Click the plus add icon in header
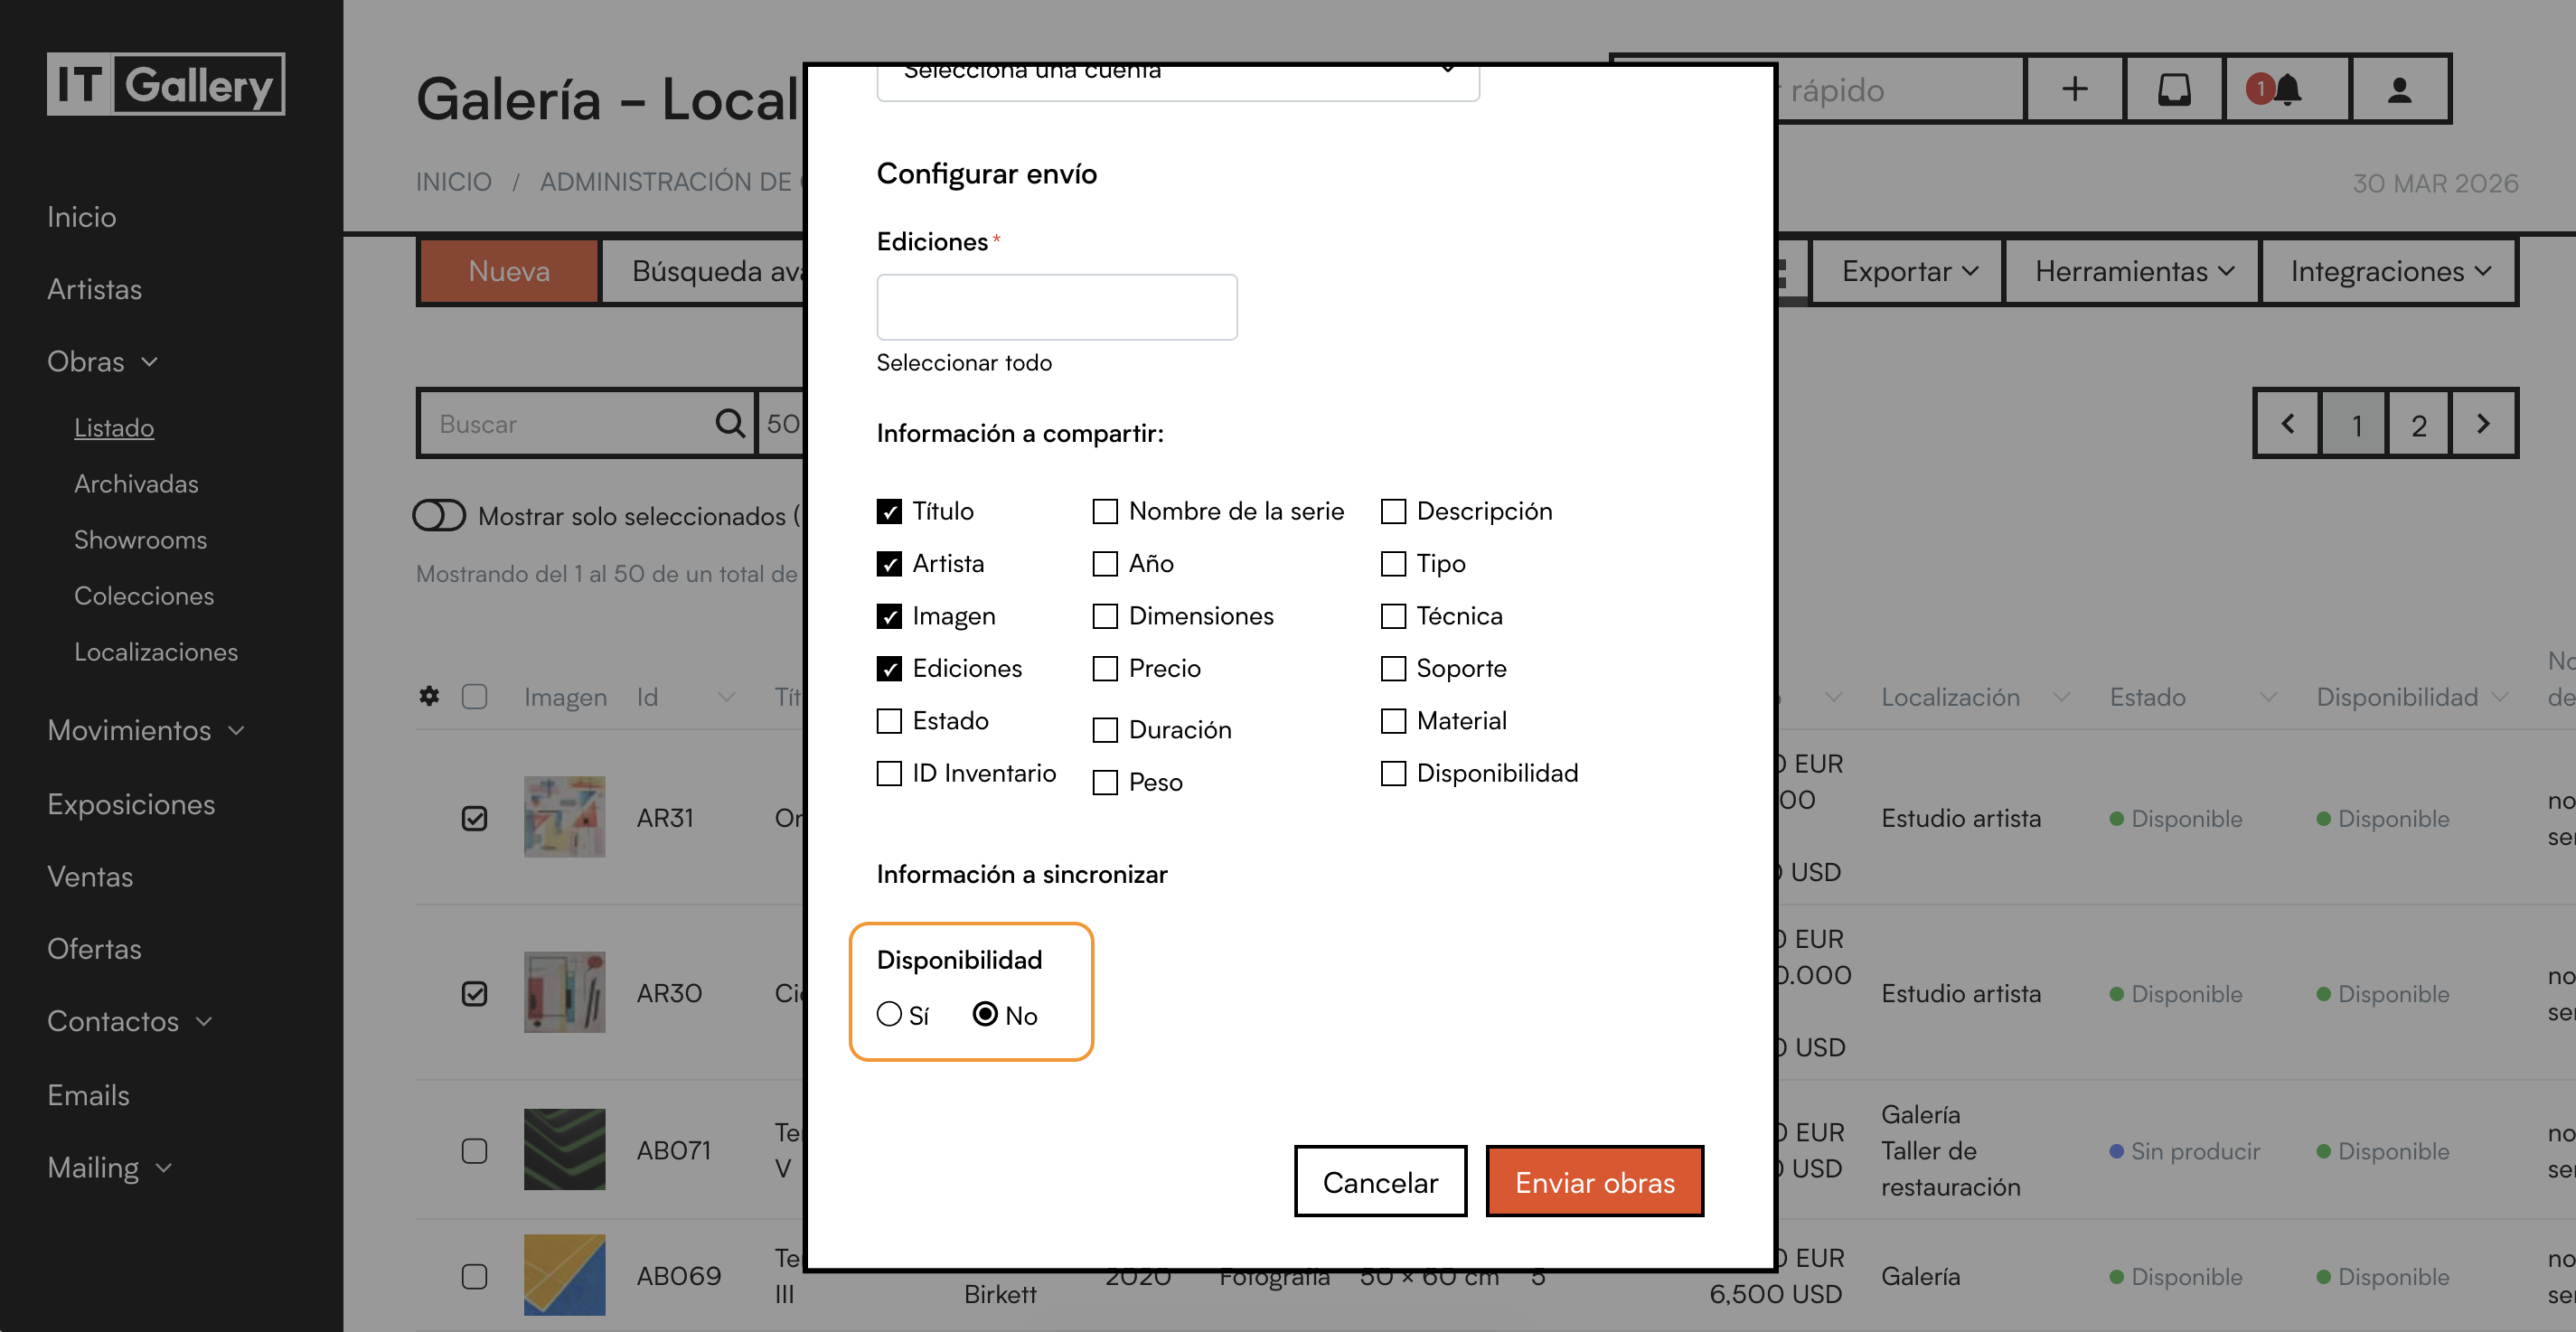 2075,89
